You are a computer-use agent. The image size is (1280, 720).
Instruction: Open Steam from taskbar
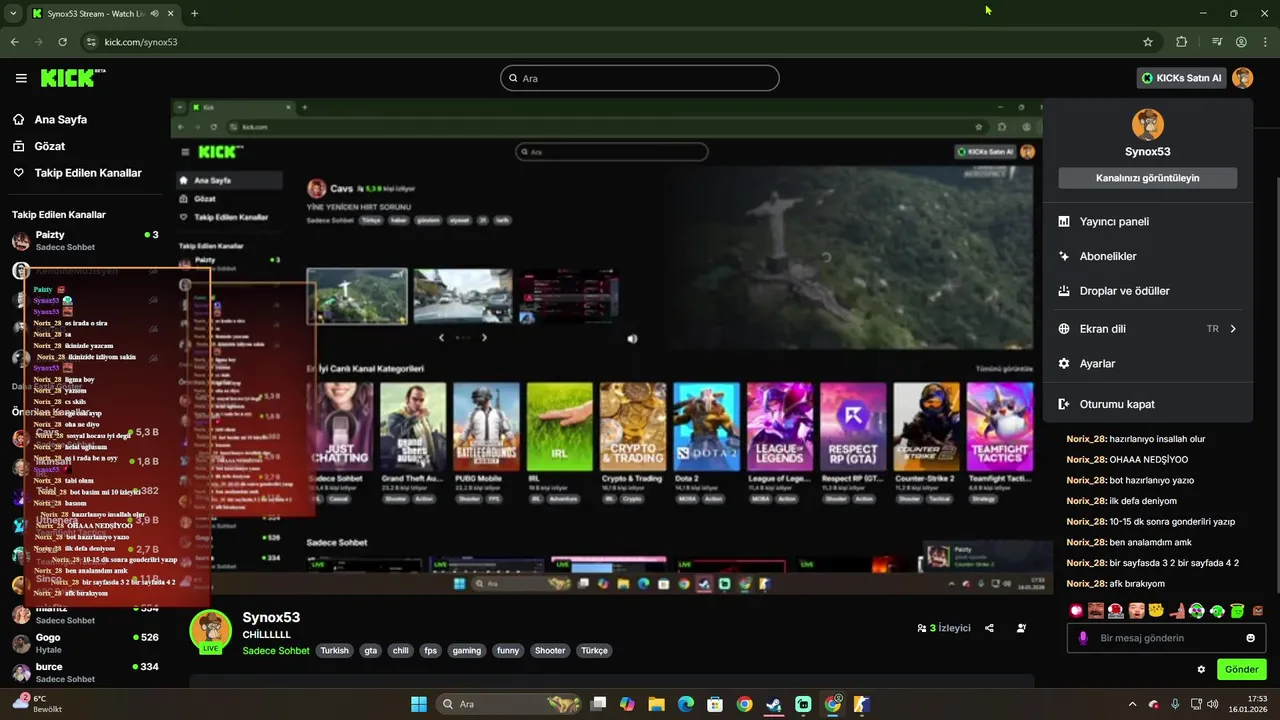773,704
